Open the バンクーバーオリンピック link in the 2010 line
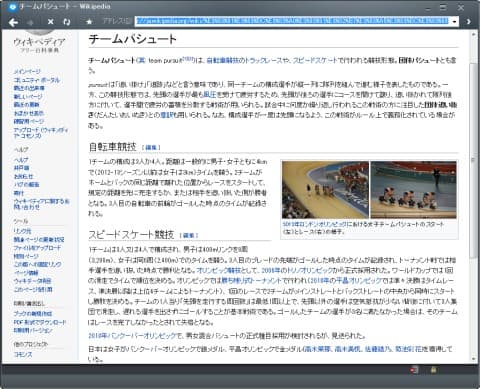 click(132, 336)
